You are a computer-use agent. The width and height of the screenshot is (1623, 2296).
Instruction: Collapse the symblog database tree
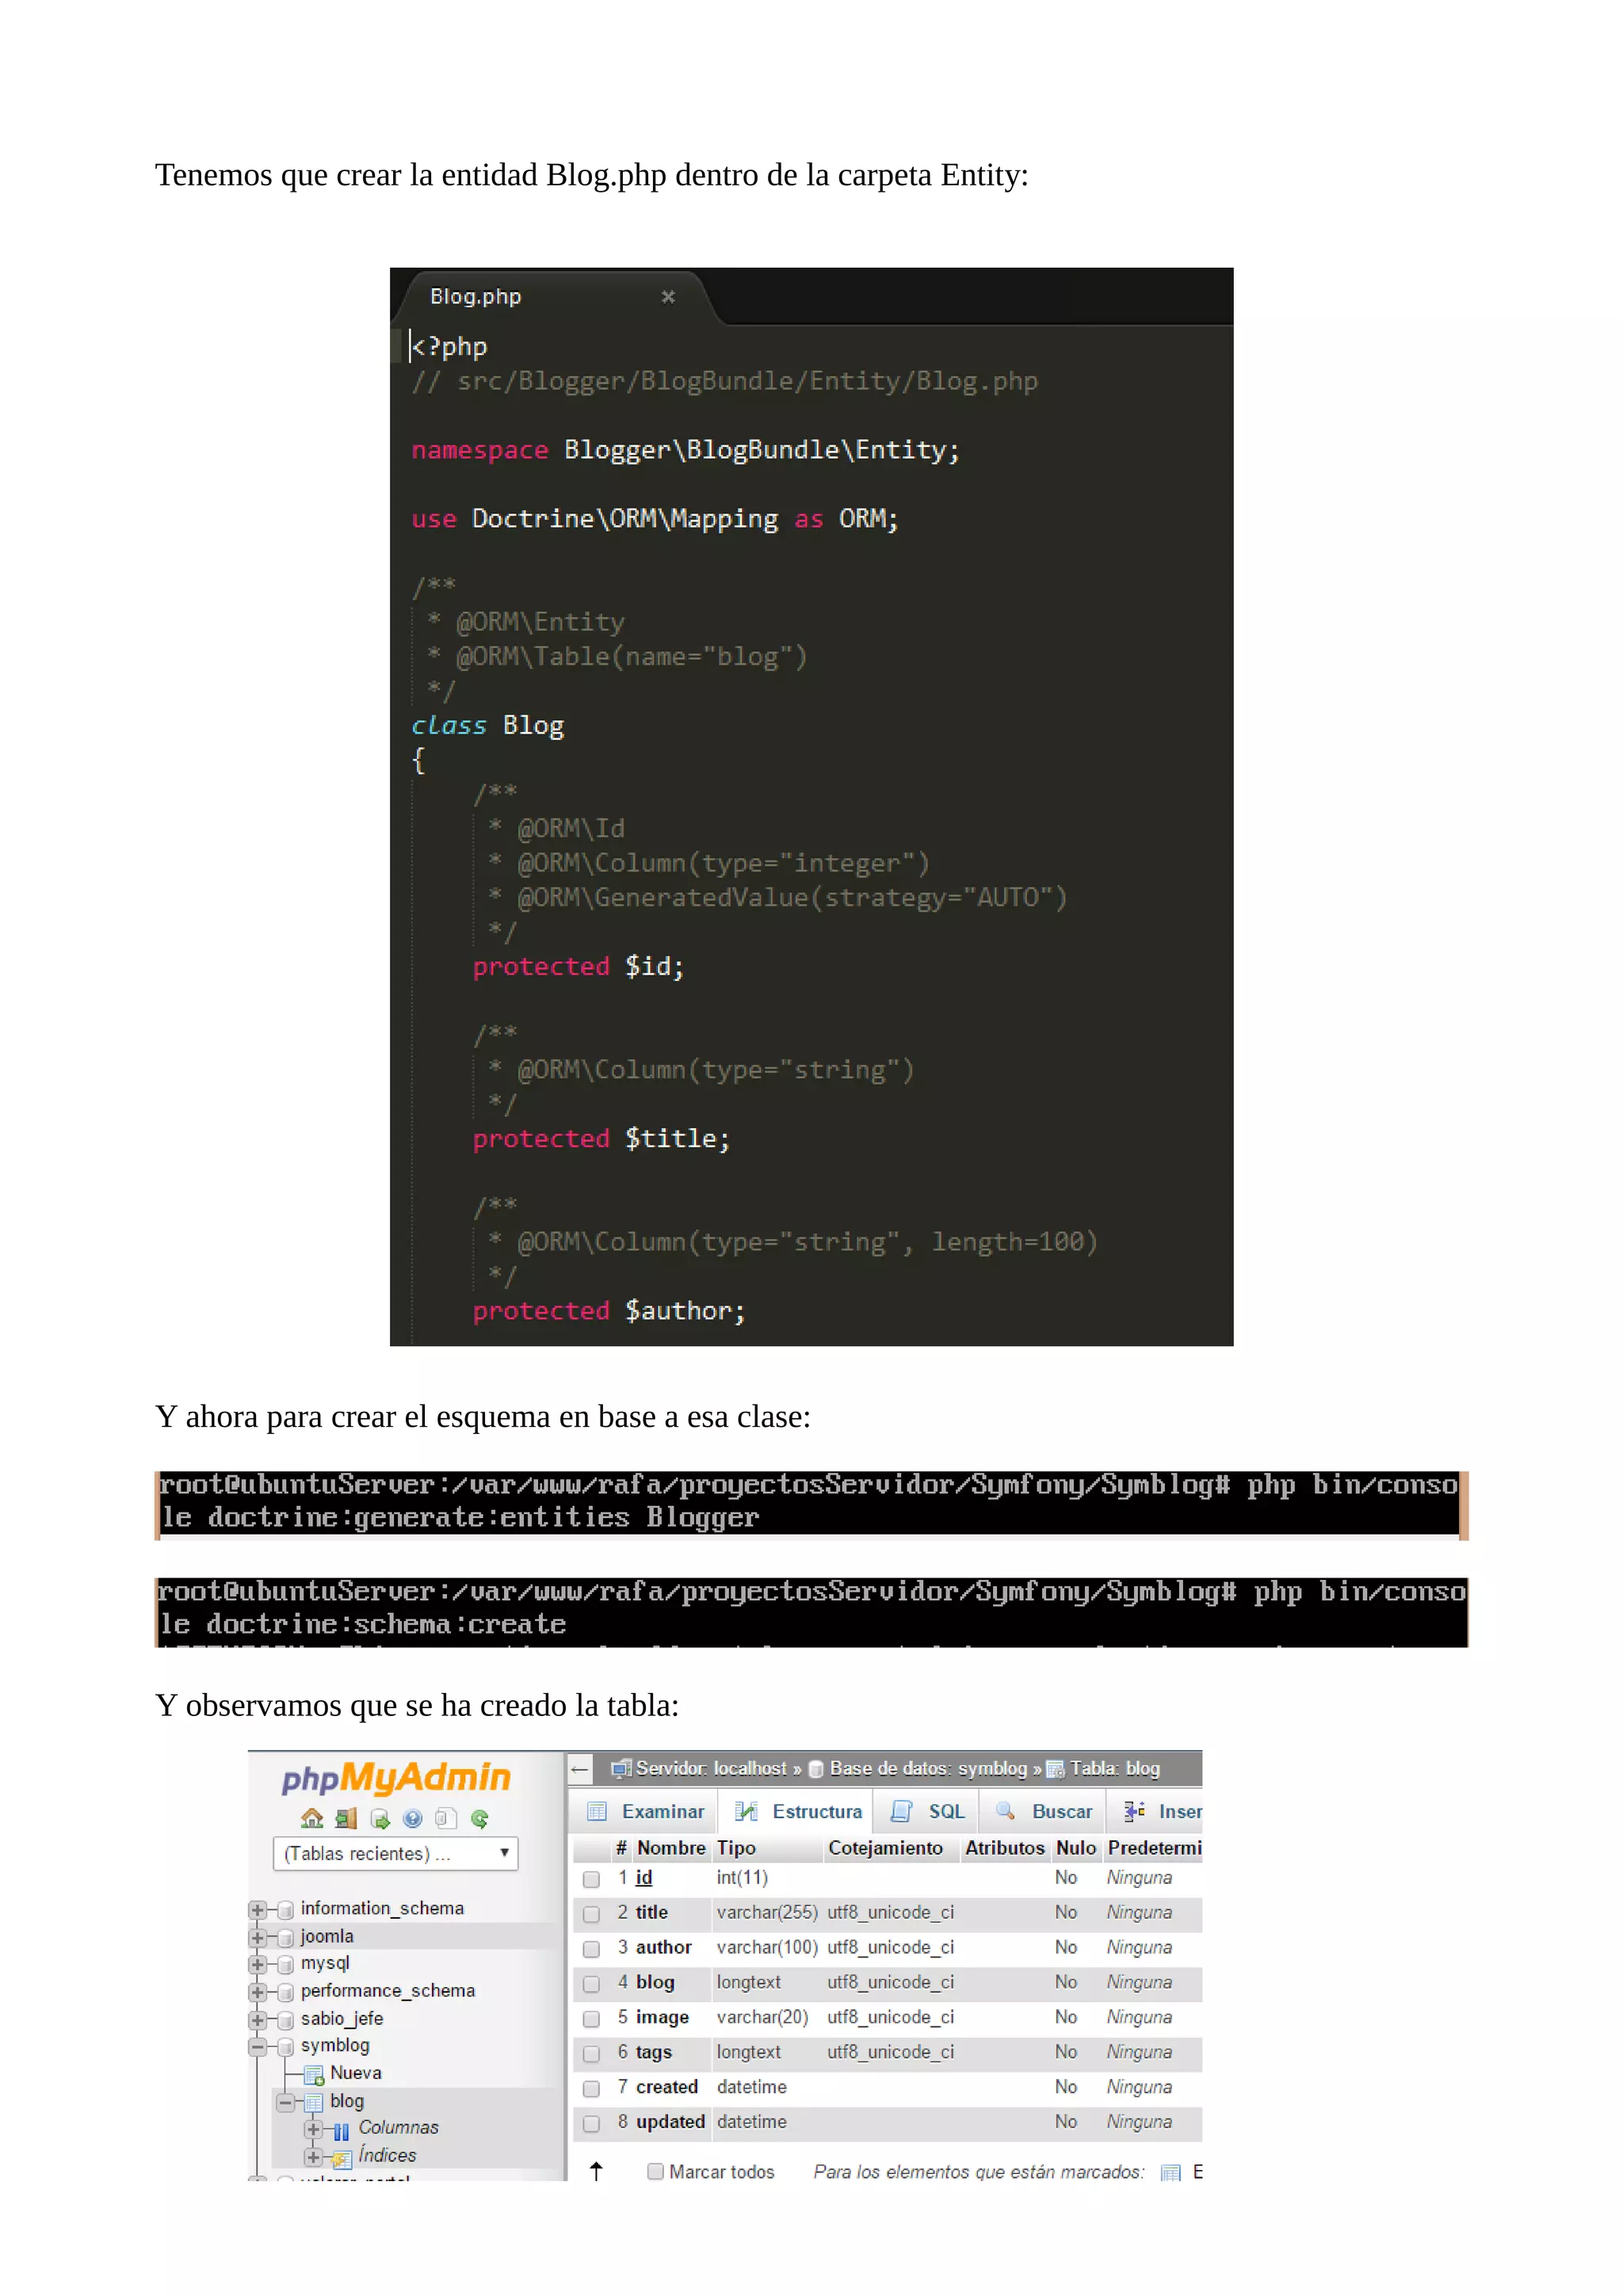[257, 2046]
